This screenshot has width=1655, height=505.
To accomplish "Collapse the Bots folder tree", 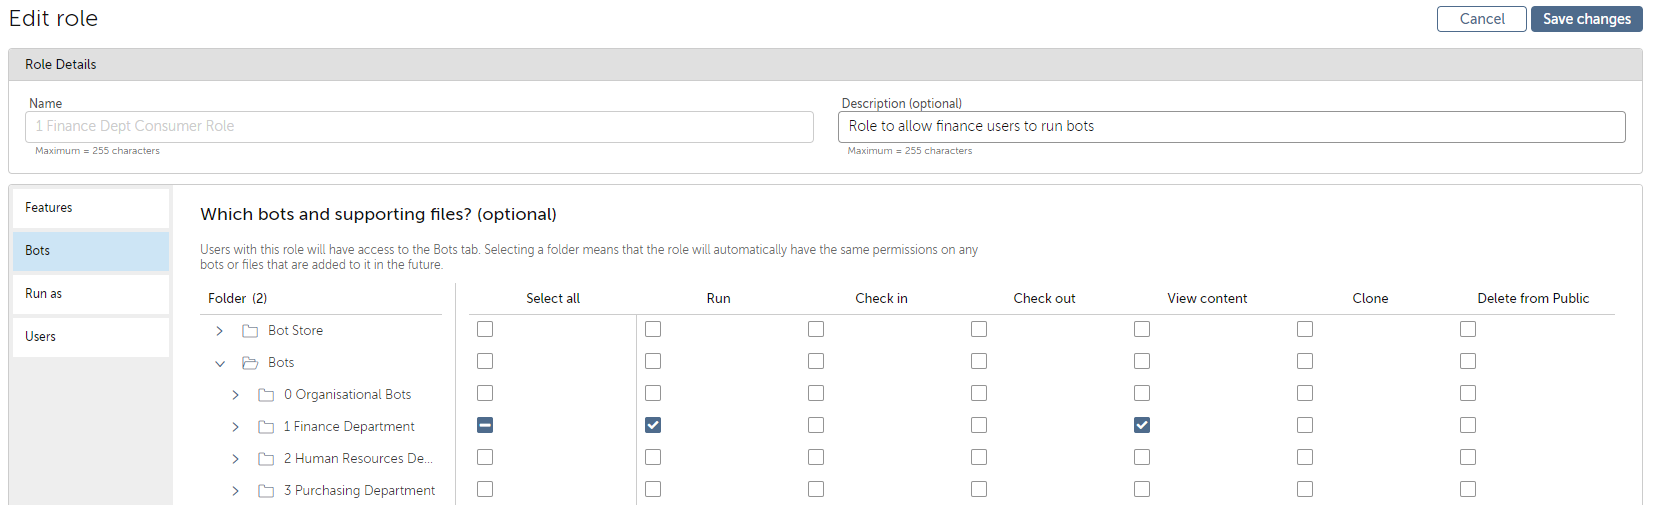I will pyautogui.click(x=220, y=363).
